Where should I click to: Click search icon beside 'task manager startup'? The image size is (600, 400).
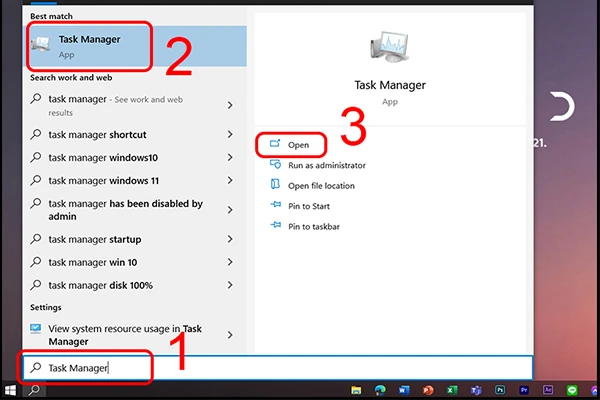pyautogui.click(x=36, y=239)
